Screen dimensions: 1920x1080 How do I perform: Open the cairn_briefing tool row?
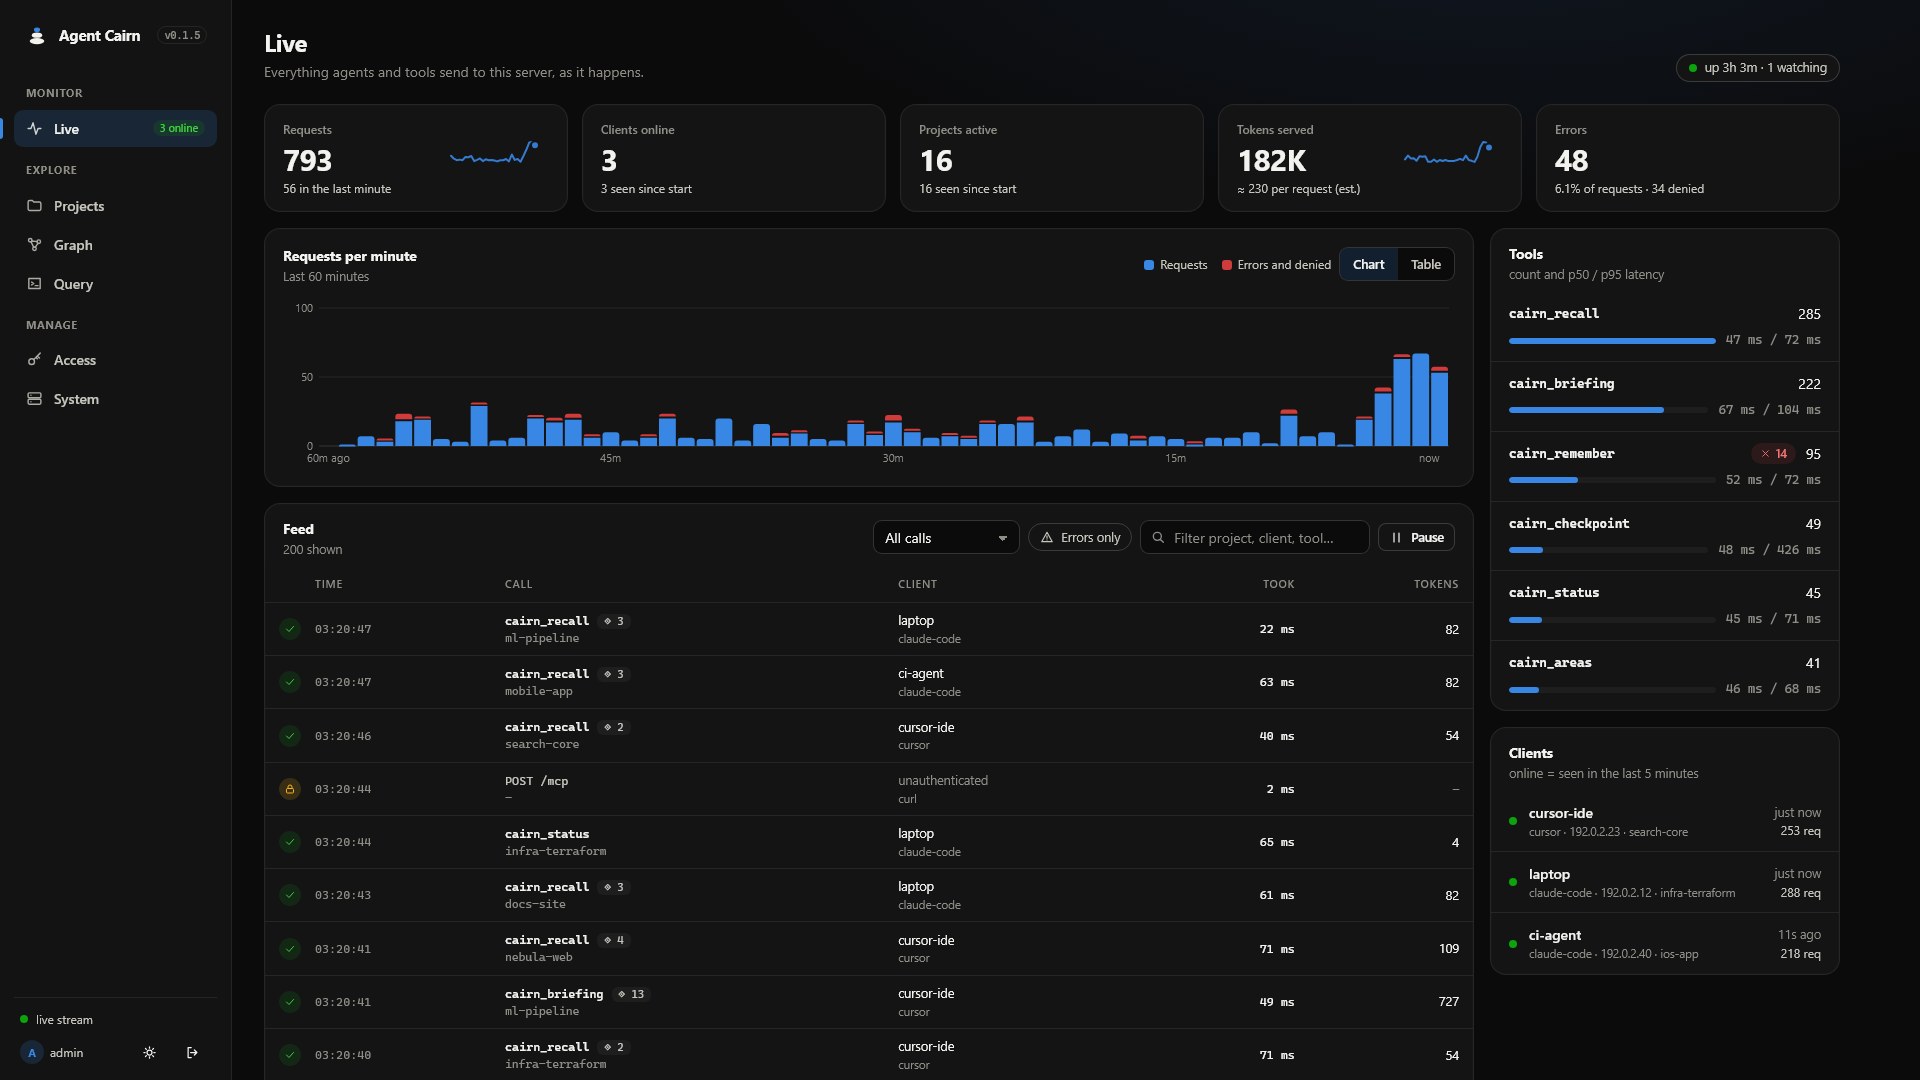tap(1664, 397)
